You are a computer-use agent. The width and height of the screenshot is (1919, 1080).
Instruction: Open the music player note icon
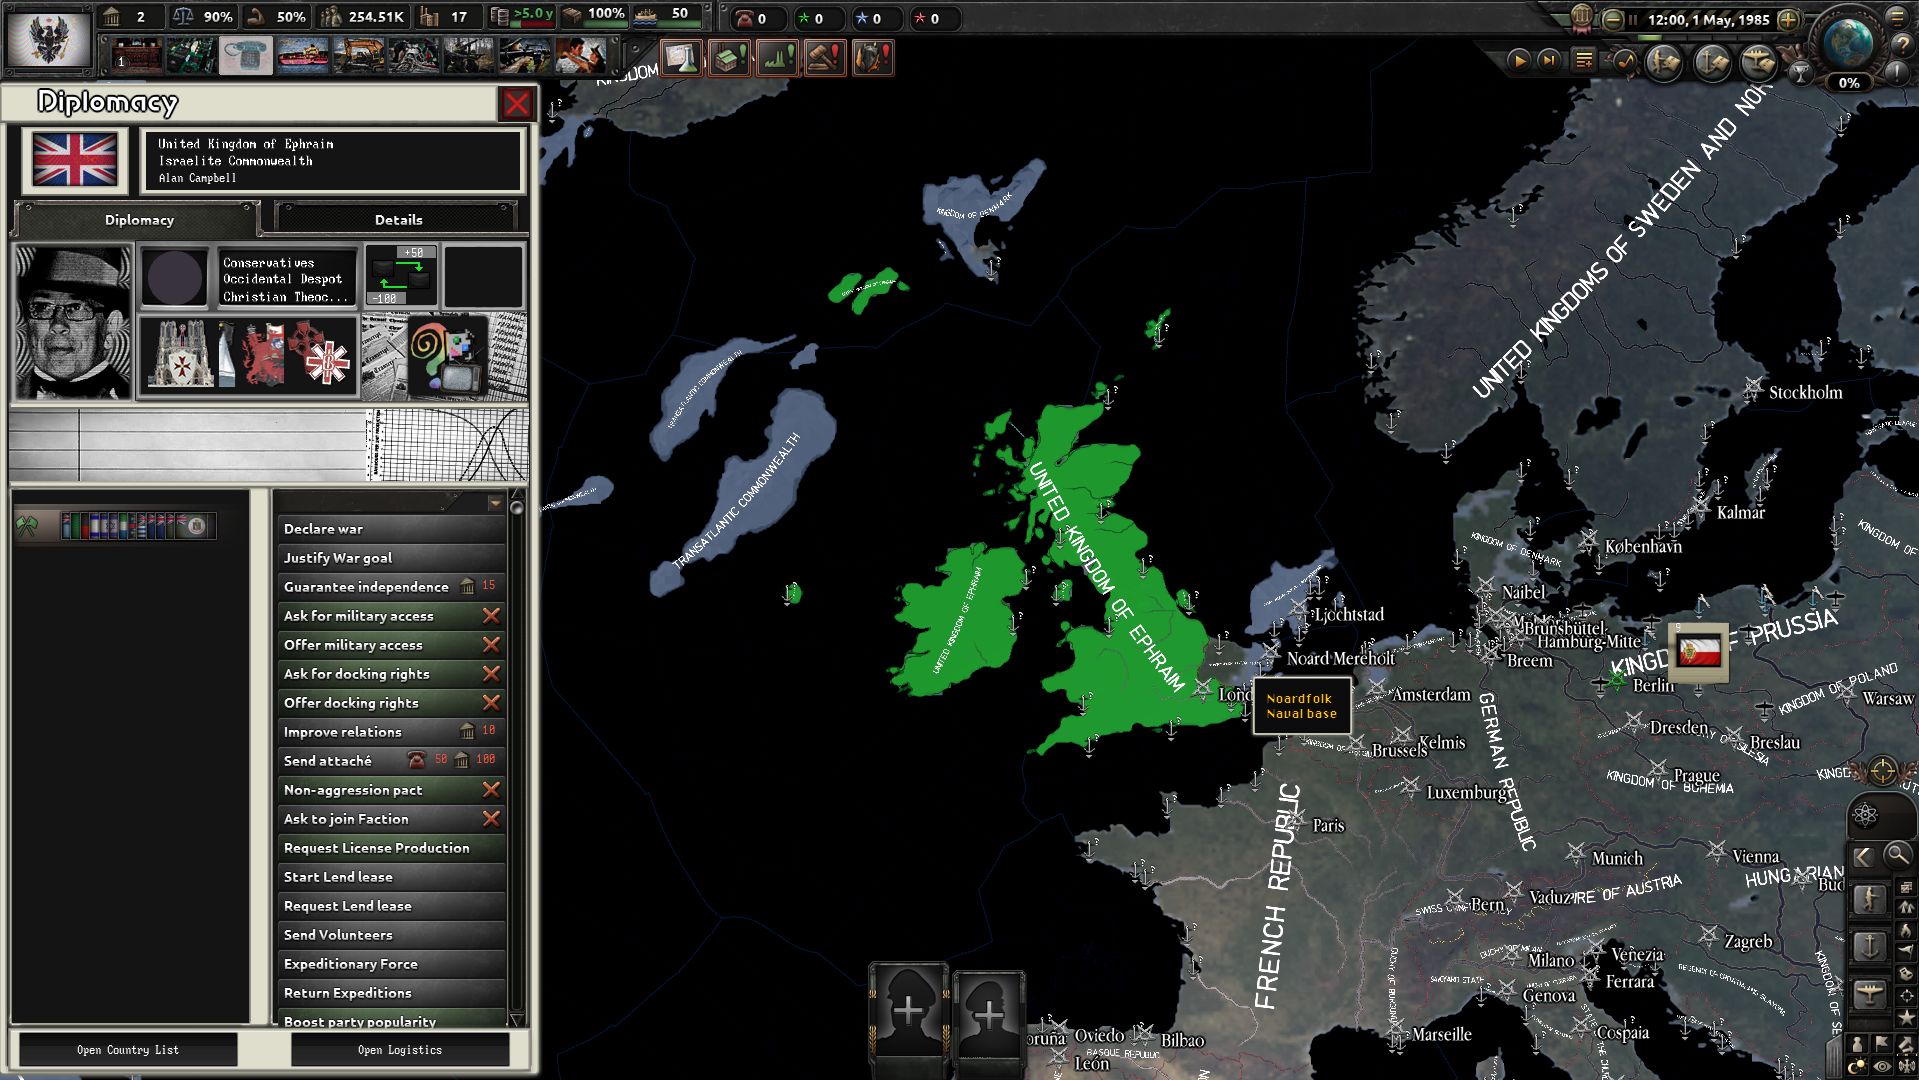[x=1625, y=61]
